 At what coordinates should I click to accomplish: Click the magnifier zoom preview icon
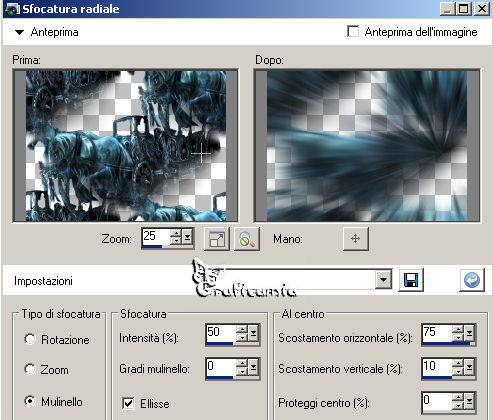tap(247, 239)
